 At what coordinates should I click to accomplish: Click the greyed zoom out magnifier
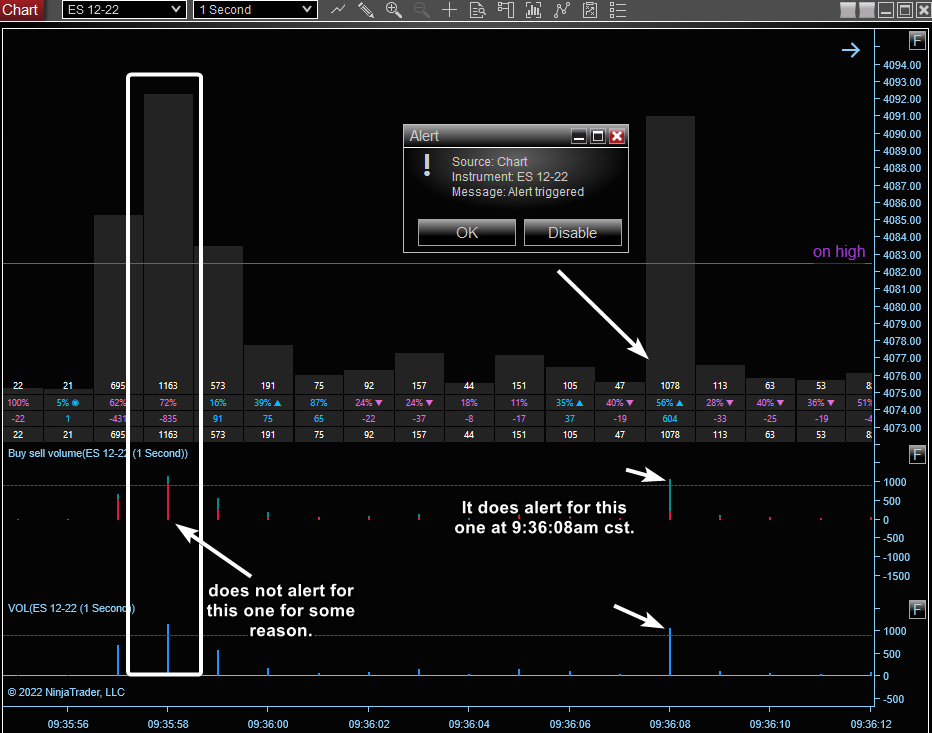421,10
